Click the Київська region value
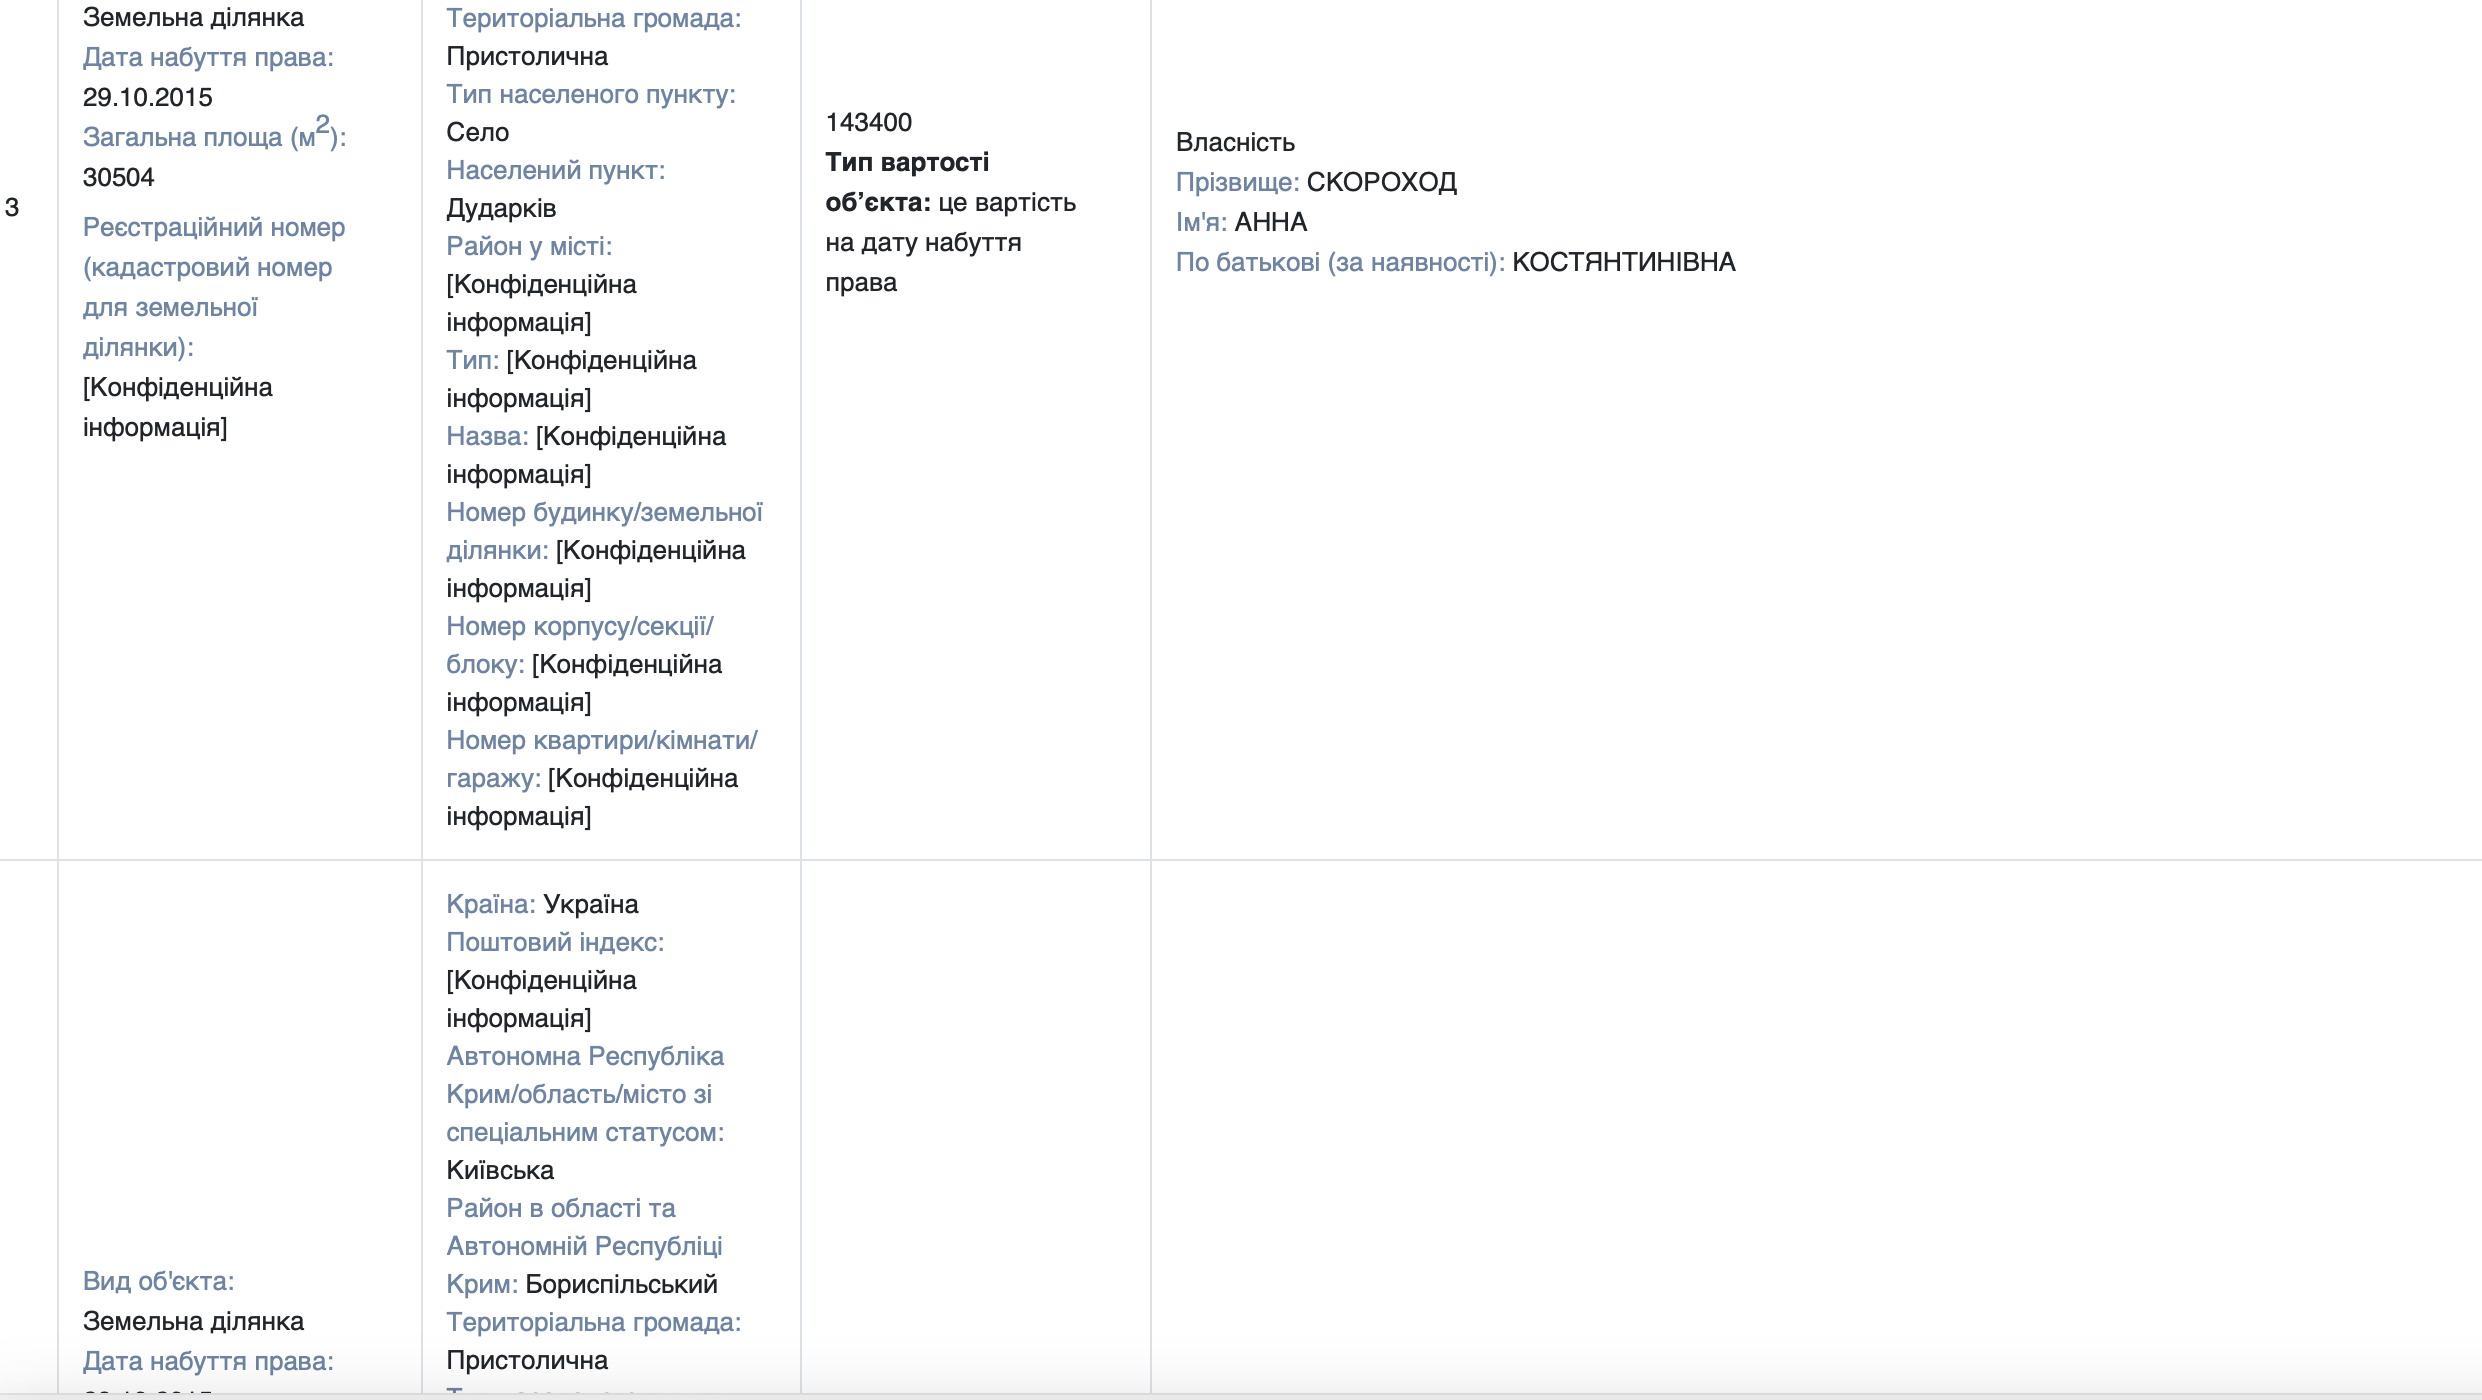The image size is (2482, 1400). [499, 1170]
